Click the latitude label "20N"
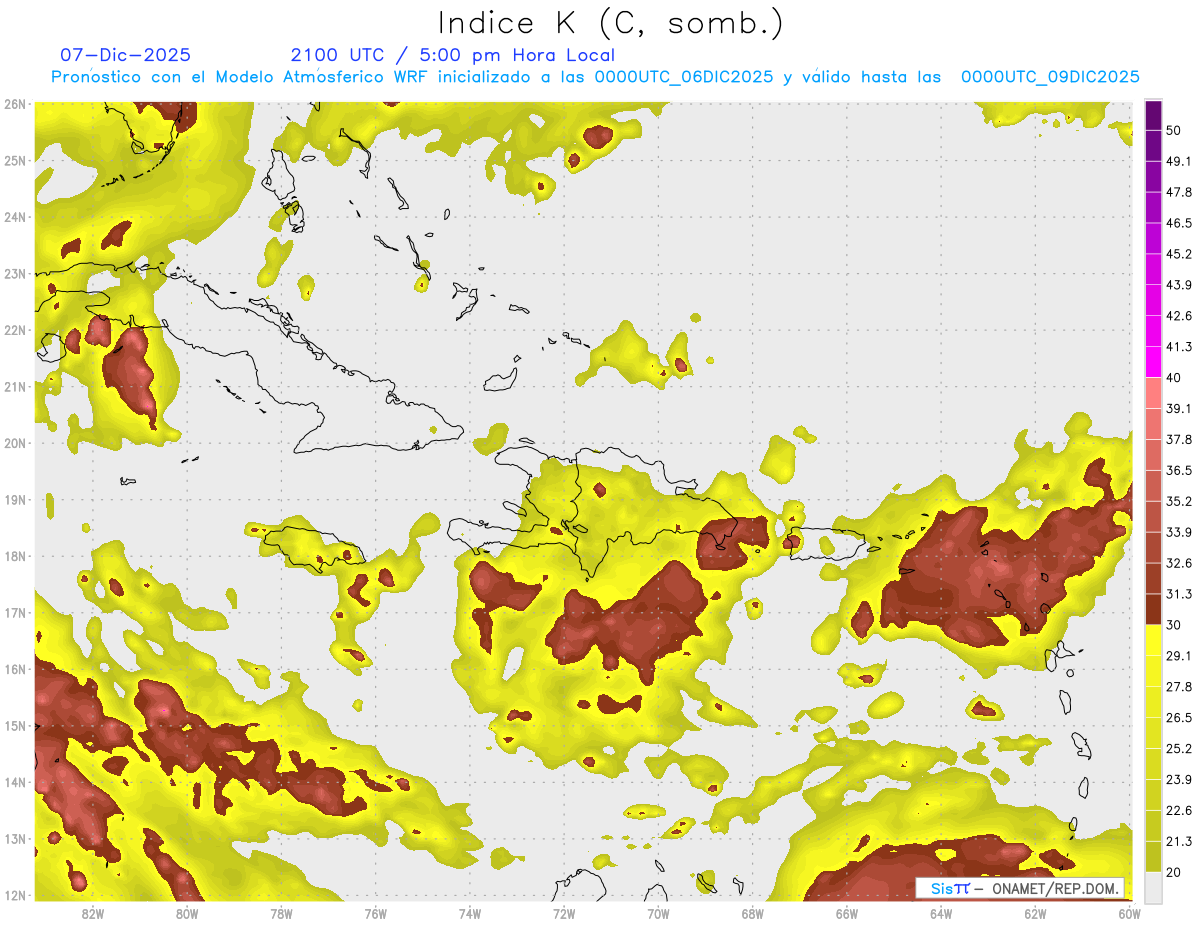Screen dimensions: 1200x927 coord(15,443)
